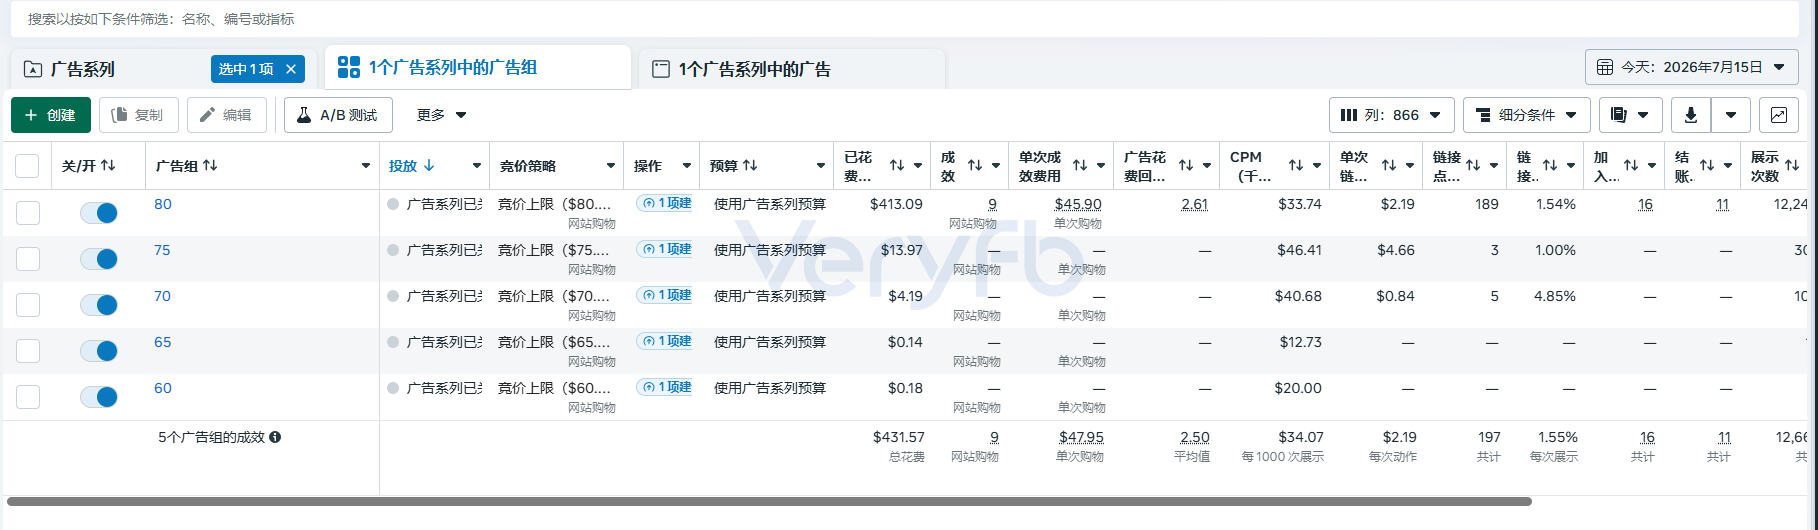The height and width of the screenshot is (530, 1818).
Task: Click the 1项建议 badge in row 60
Action: [x=666, y=387]
